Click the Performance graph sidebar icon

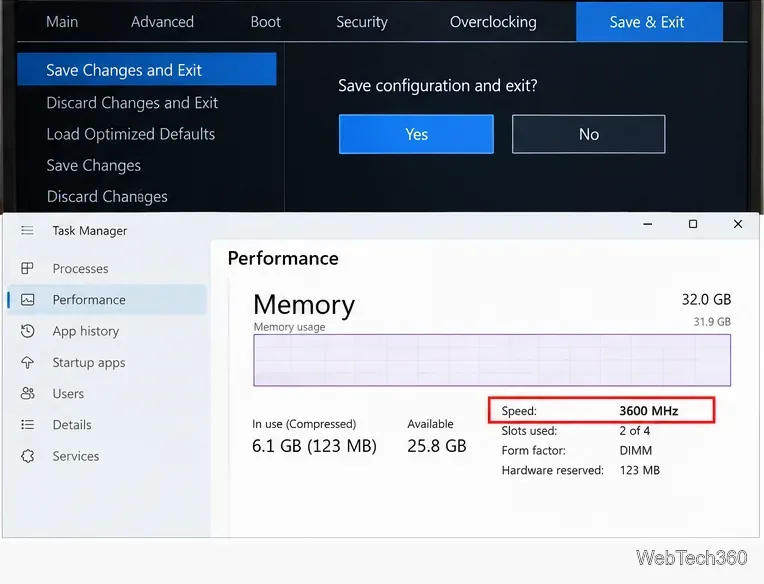[x=27, y=300]
